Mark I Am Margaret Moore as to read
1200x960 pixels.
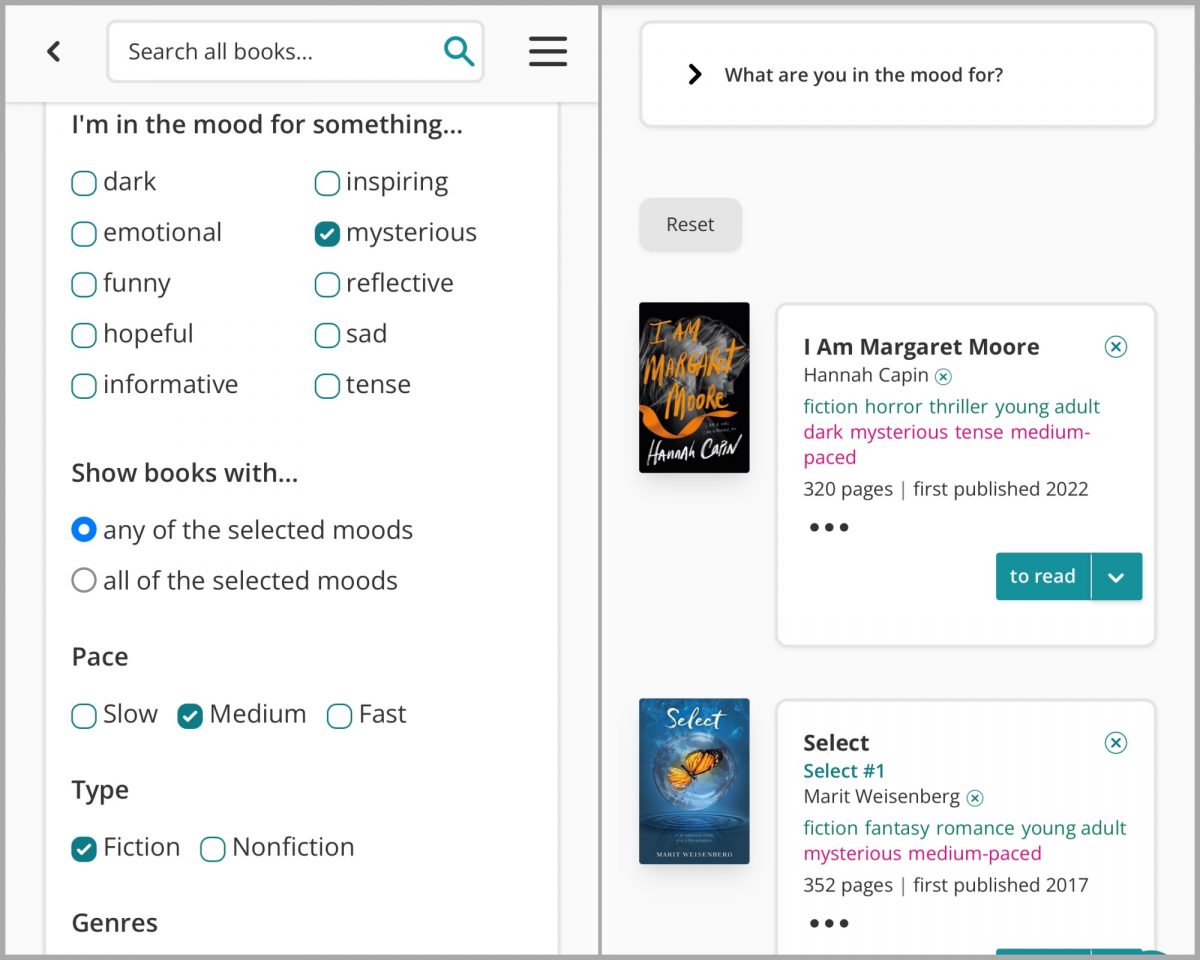coord(1042,577)
